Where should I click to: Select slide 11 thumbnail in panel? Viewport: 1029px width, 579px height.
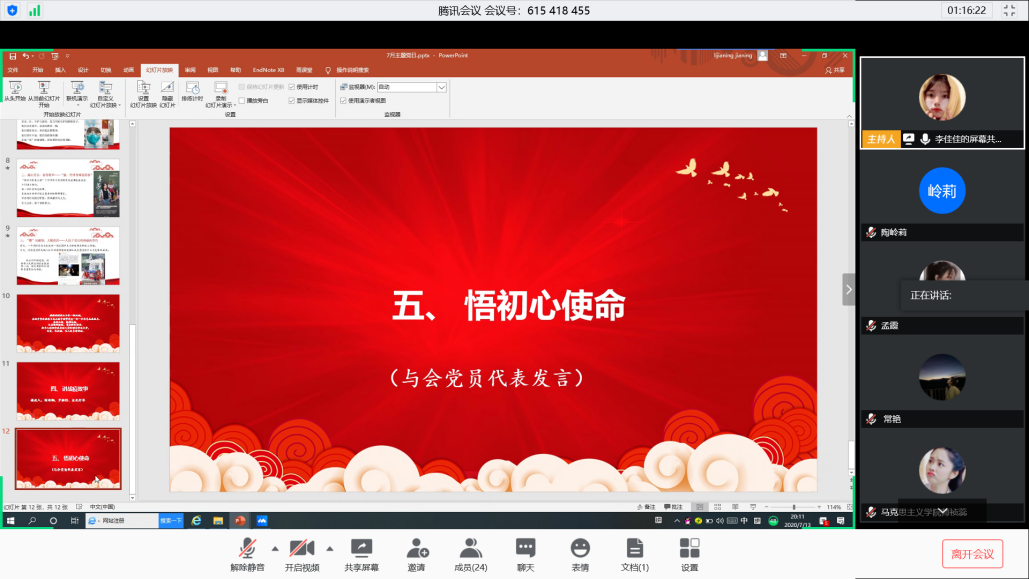68,390
